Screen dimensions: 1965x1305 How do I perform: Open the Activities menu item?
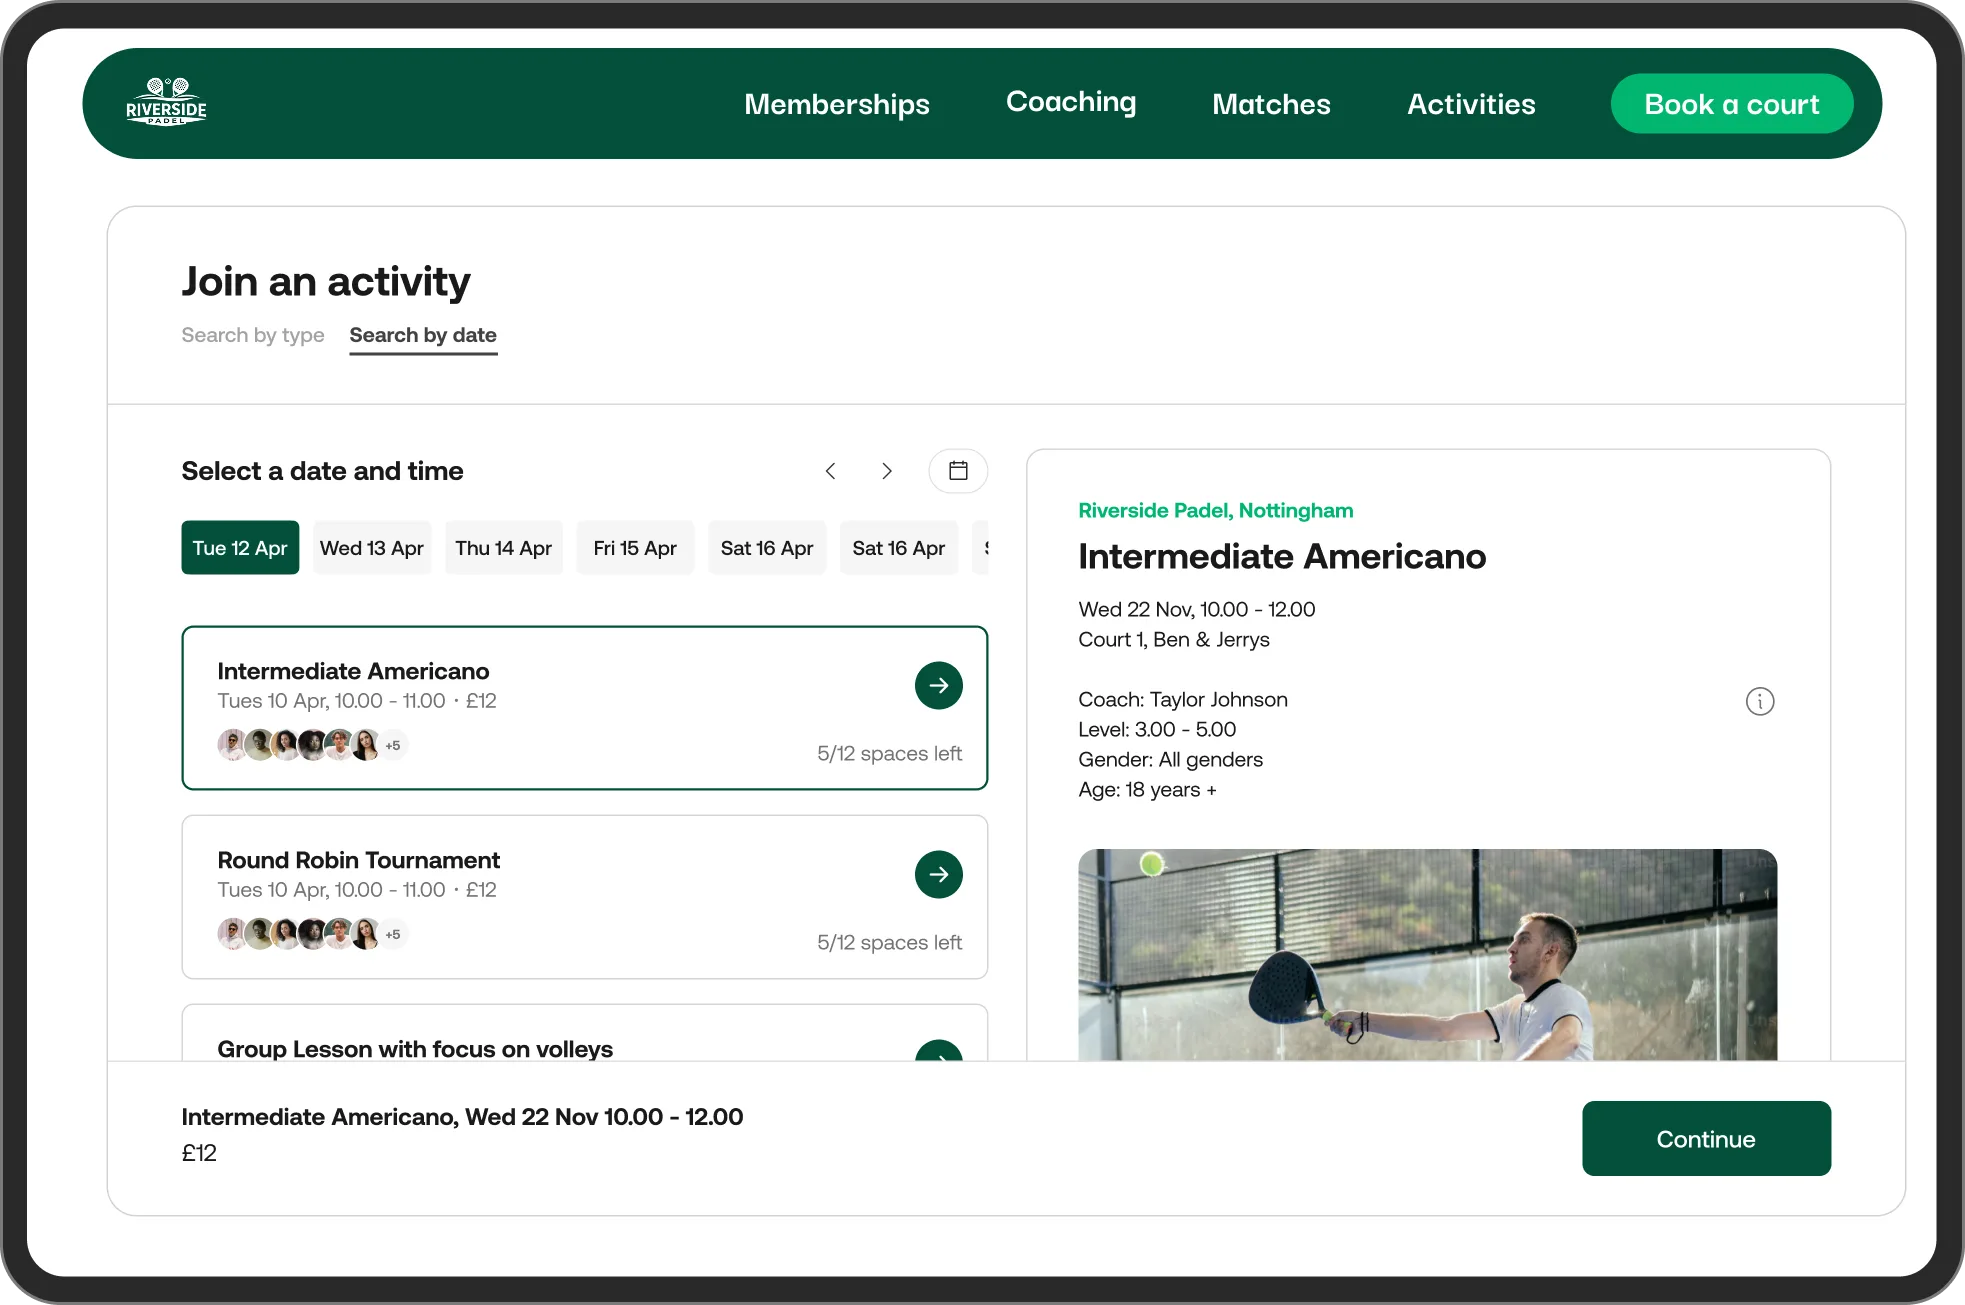point(1471,104)
